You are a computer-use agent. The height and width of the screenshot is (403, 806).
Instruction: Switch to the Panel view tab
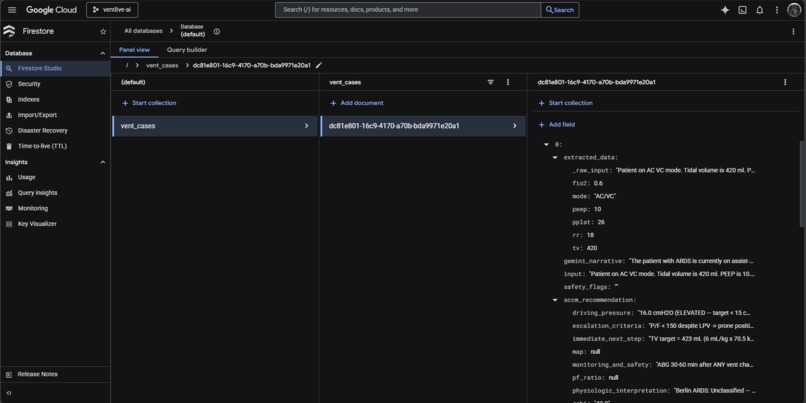tap(134, 50)
